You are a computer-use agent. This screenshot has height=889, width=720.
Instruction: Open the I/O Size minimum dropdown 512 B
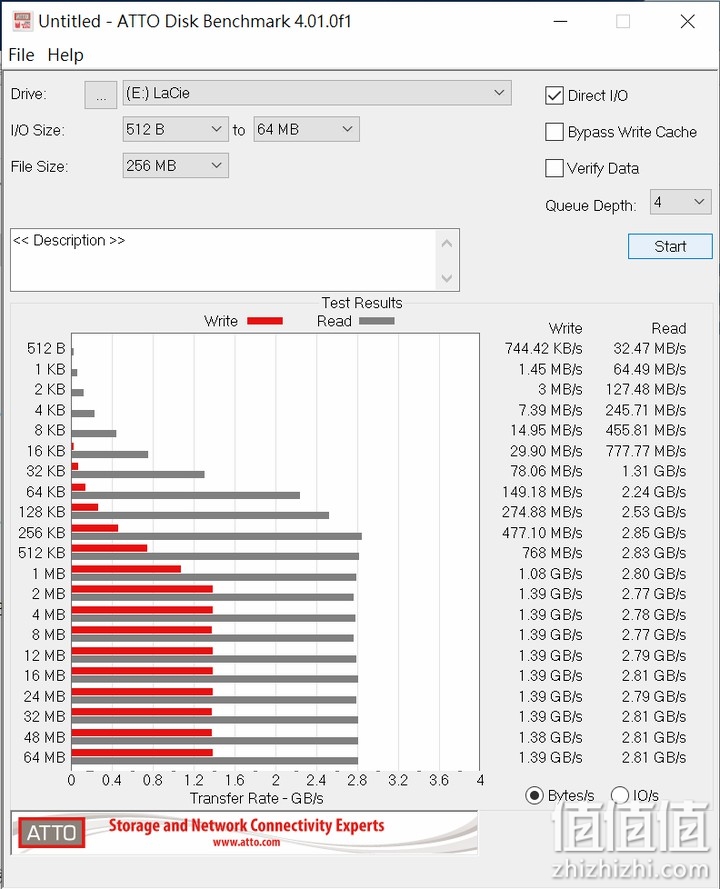175,129
